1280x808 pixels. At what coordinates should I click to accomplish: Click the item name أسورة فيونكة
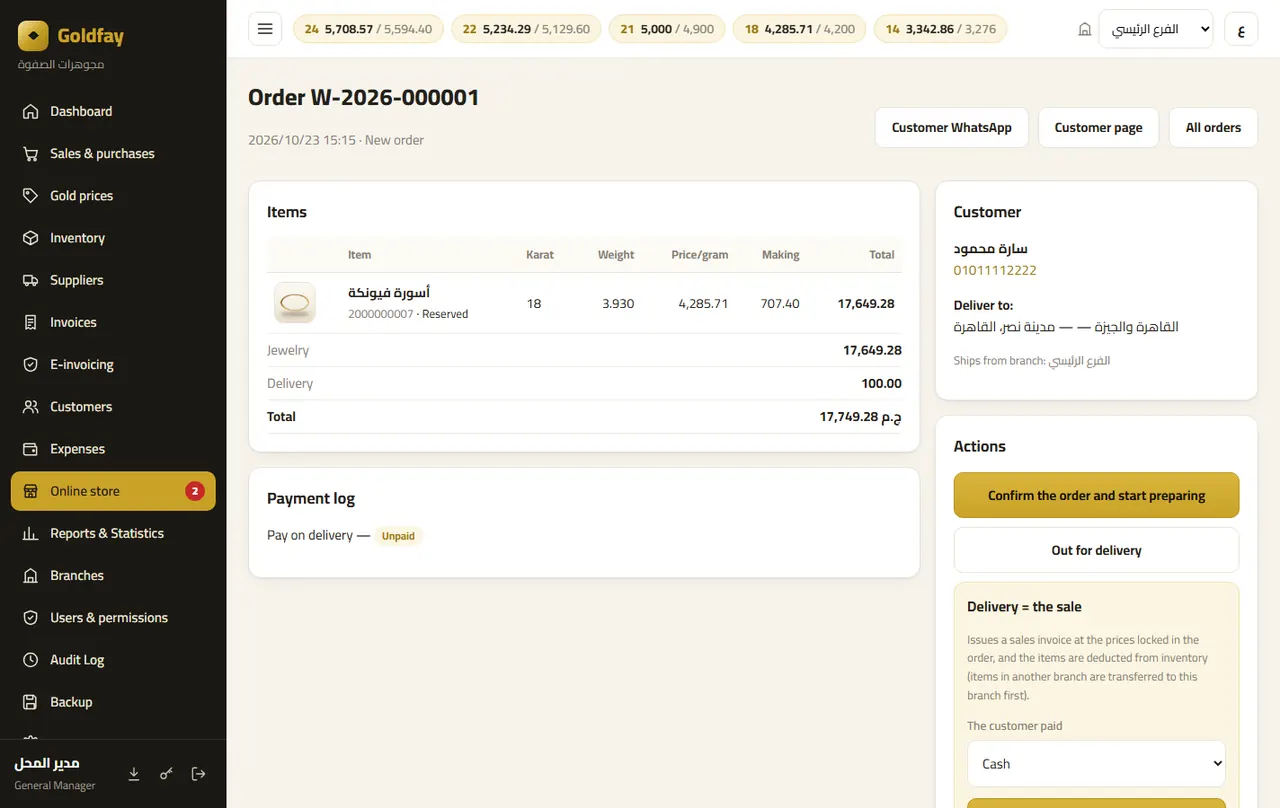point(389,293)
